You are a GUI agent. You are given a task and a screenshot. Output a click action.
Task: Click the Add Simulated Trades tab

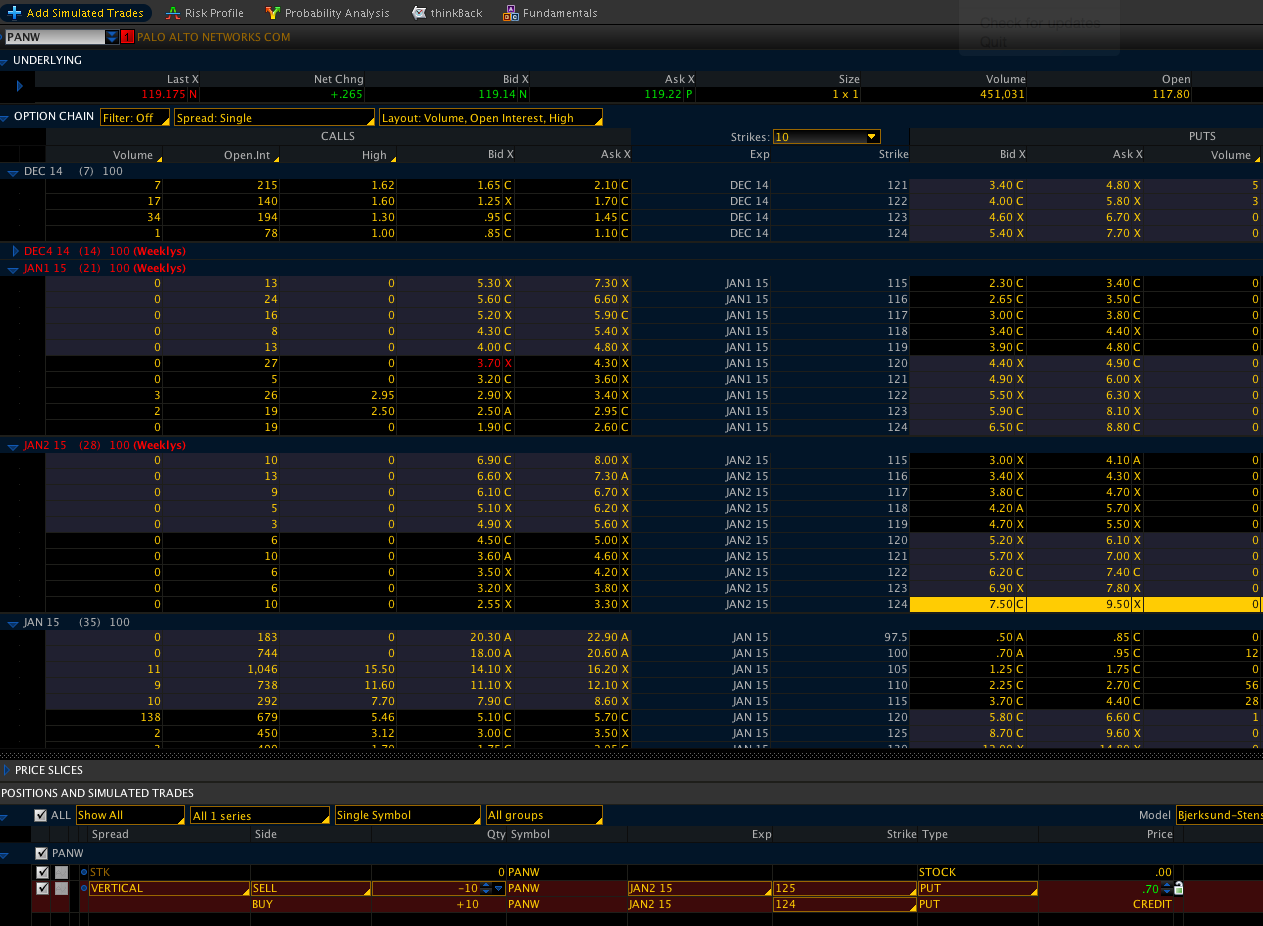pyautogui.click(x=76, y=13)
